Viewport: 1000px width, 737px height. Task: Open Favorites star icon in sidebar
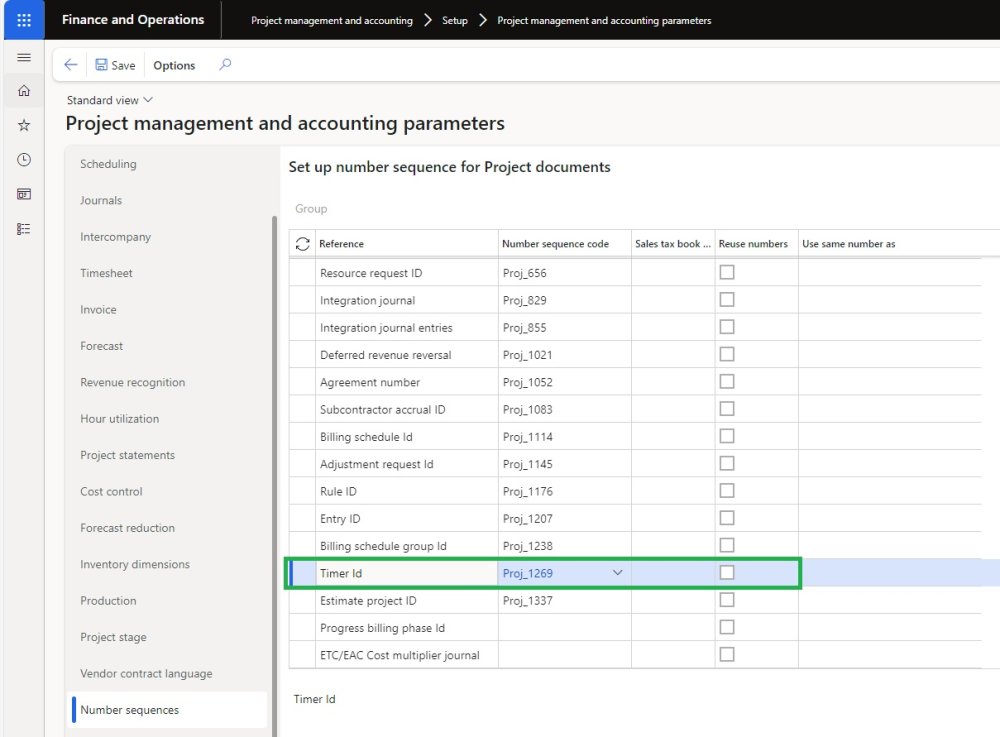coord(24,125)
